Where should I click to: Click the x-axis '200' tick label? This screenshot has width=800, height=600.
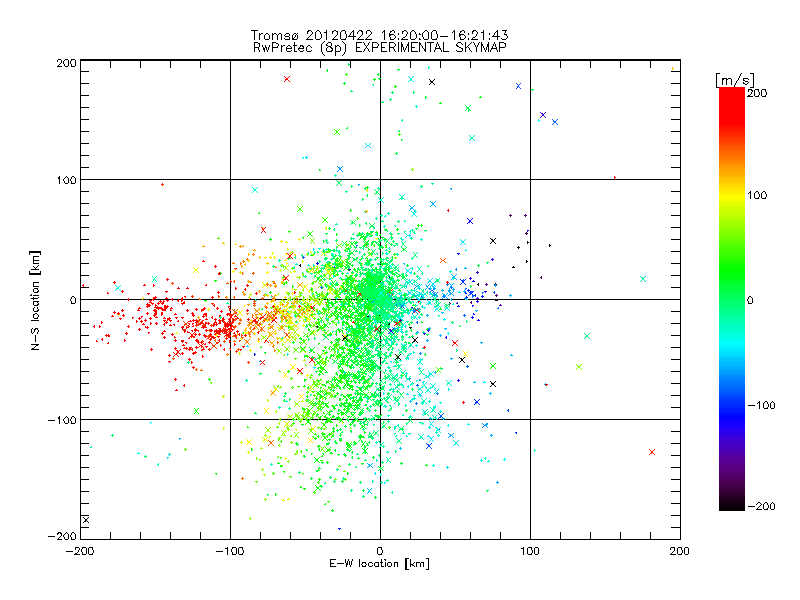coord(680,551)
